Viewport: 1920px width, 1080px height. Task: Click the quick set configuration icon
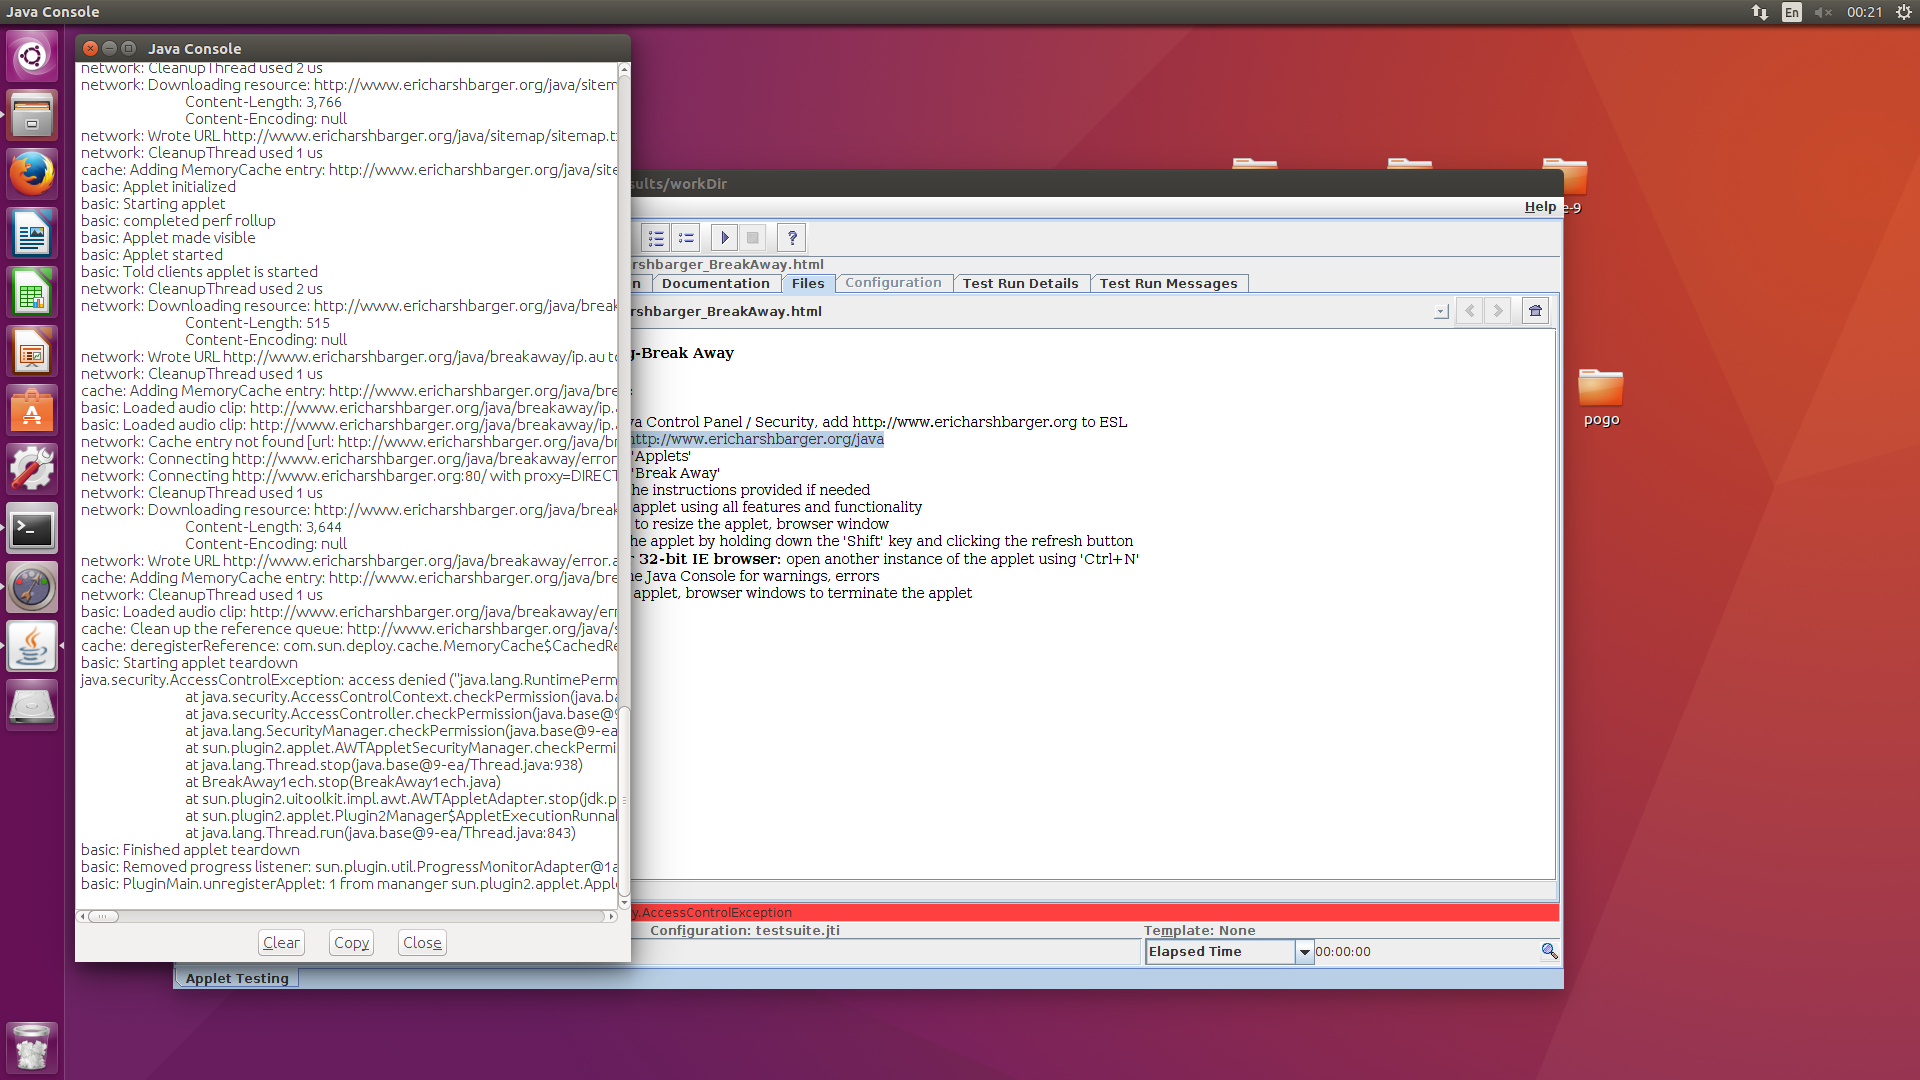point(686,238)
